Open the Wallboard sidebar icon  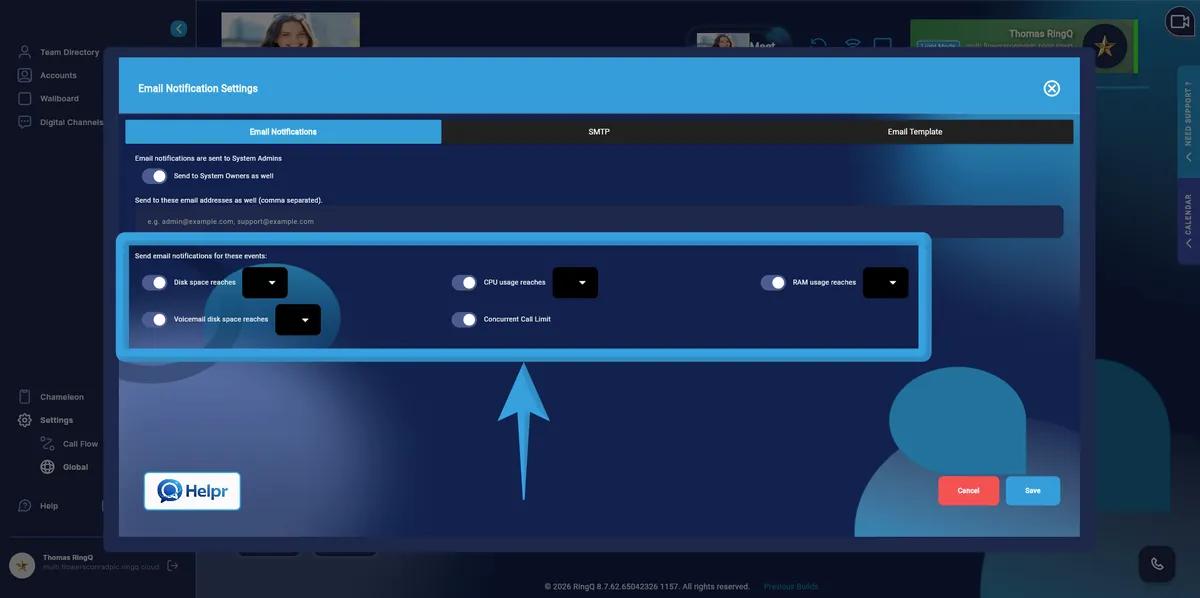25,98
